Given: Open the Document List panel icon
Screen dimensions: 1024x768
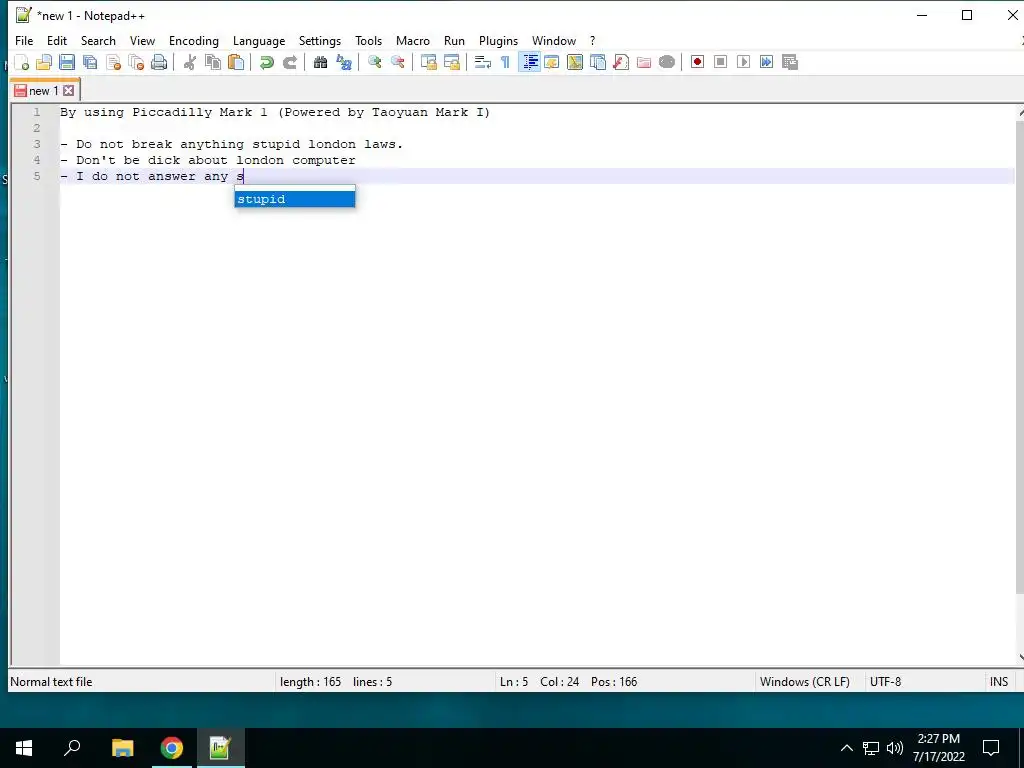Looking at the screenshot, I should [598, 62].
